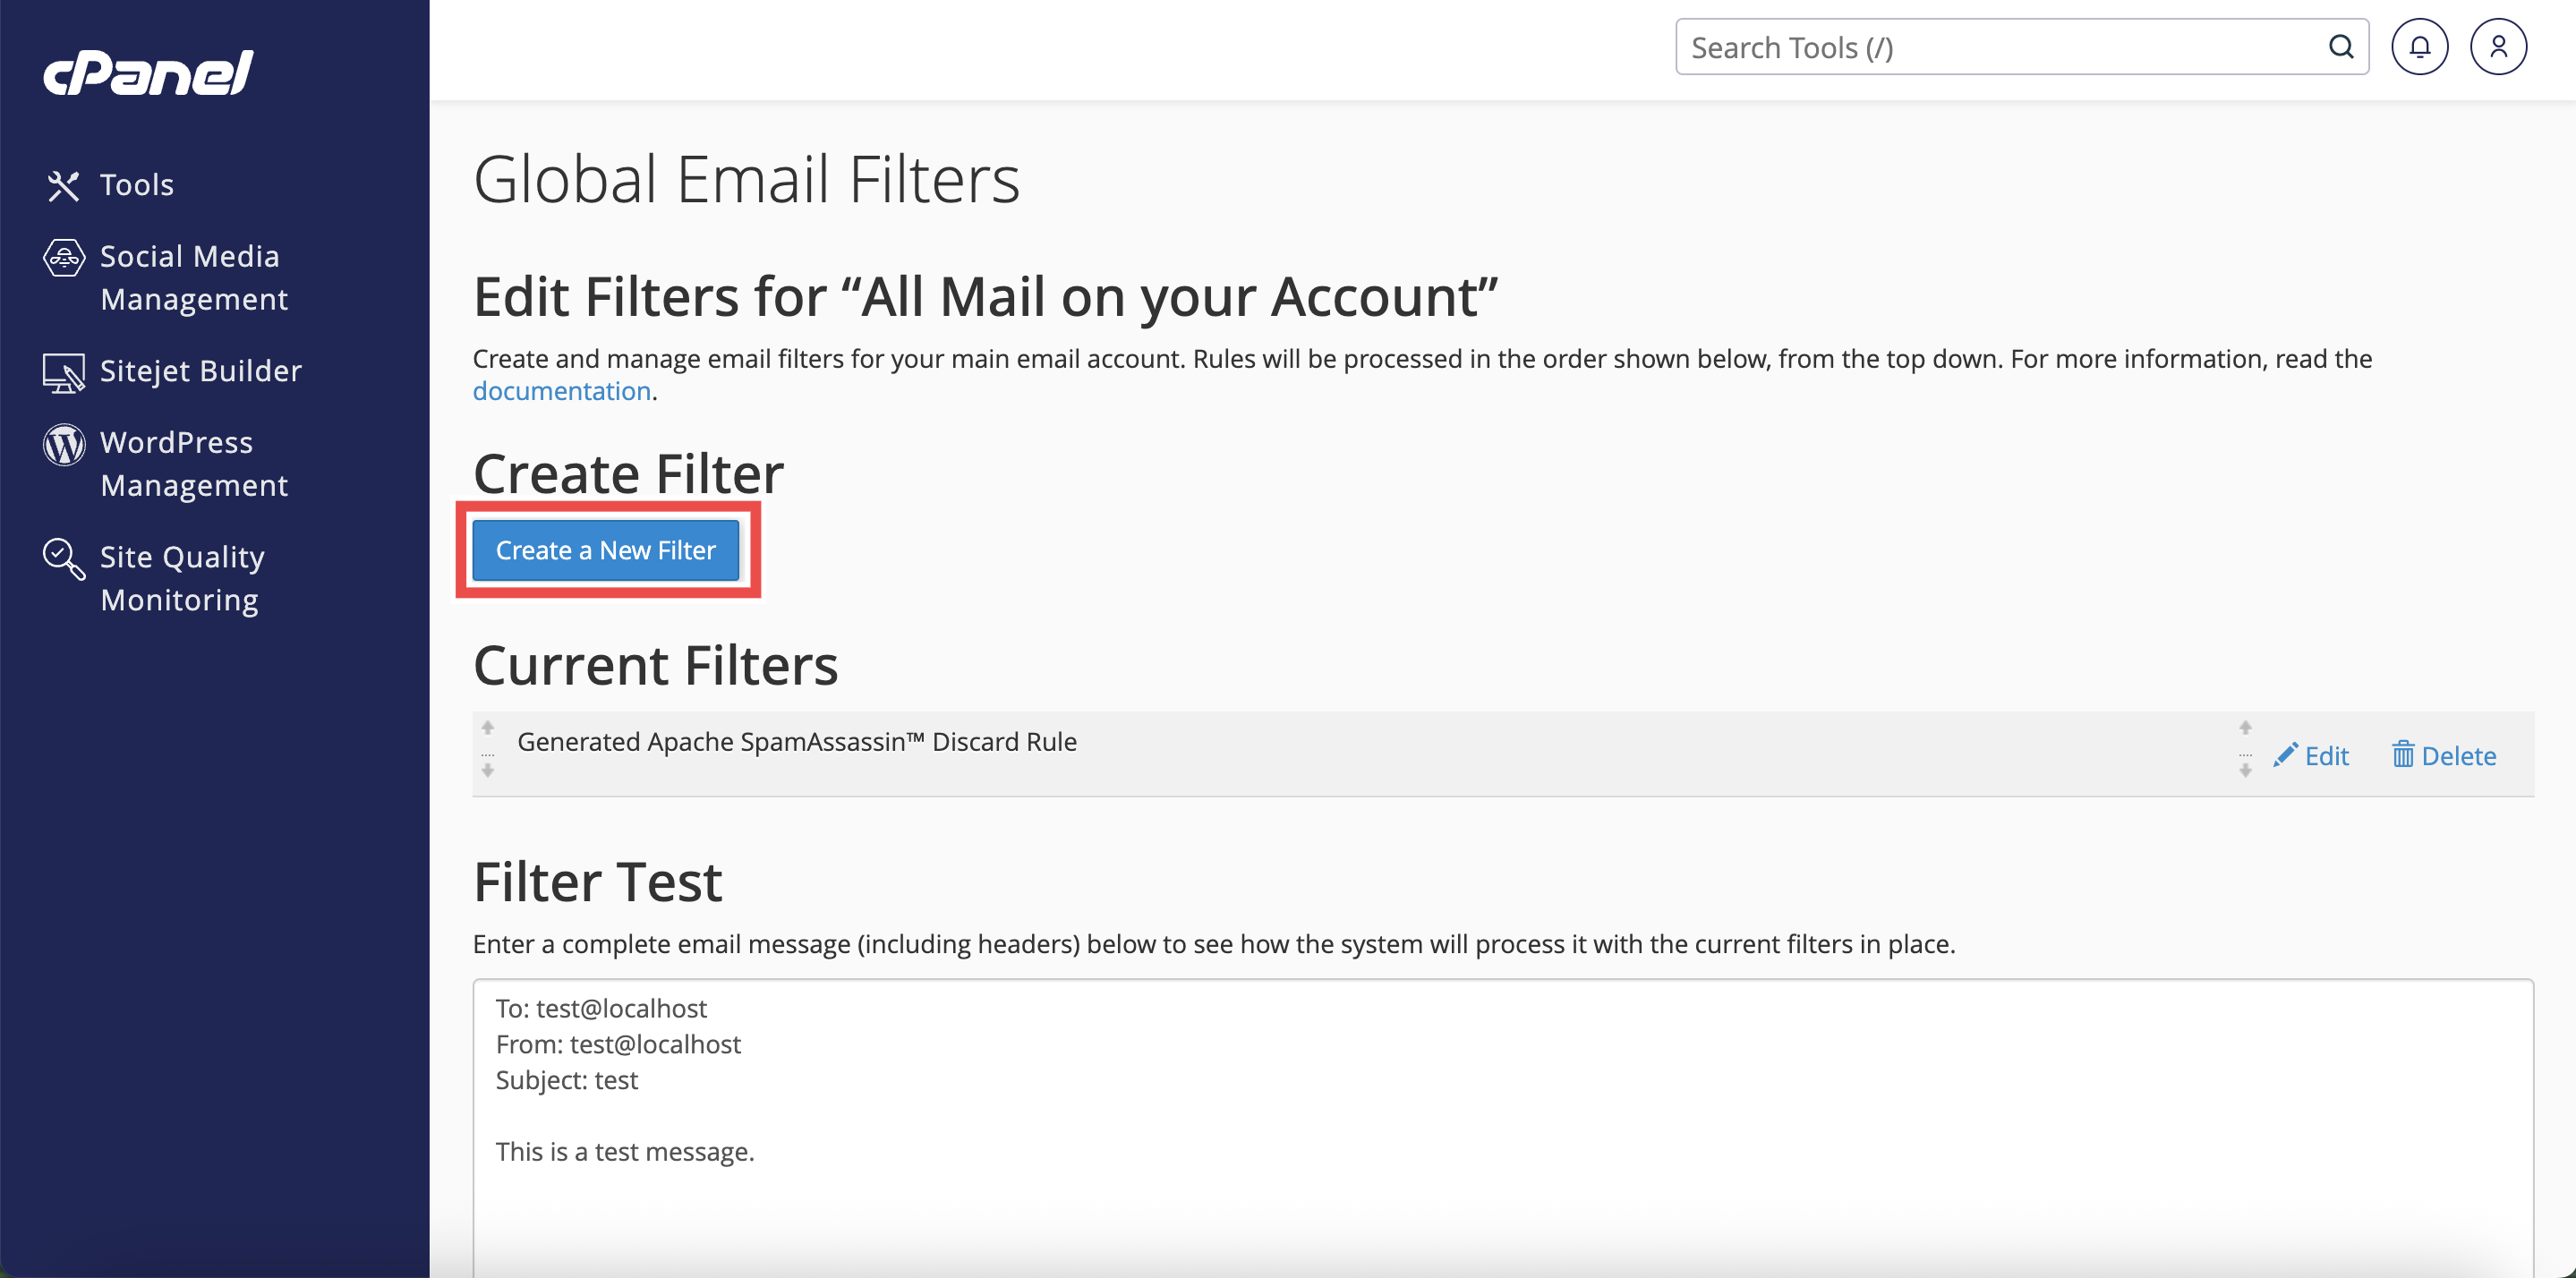2576x1278 pixels.
Task: Open the user account icon menu
Action: [2498, 47]
